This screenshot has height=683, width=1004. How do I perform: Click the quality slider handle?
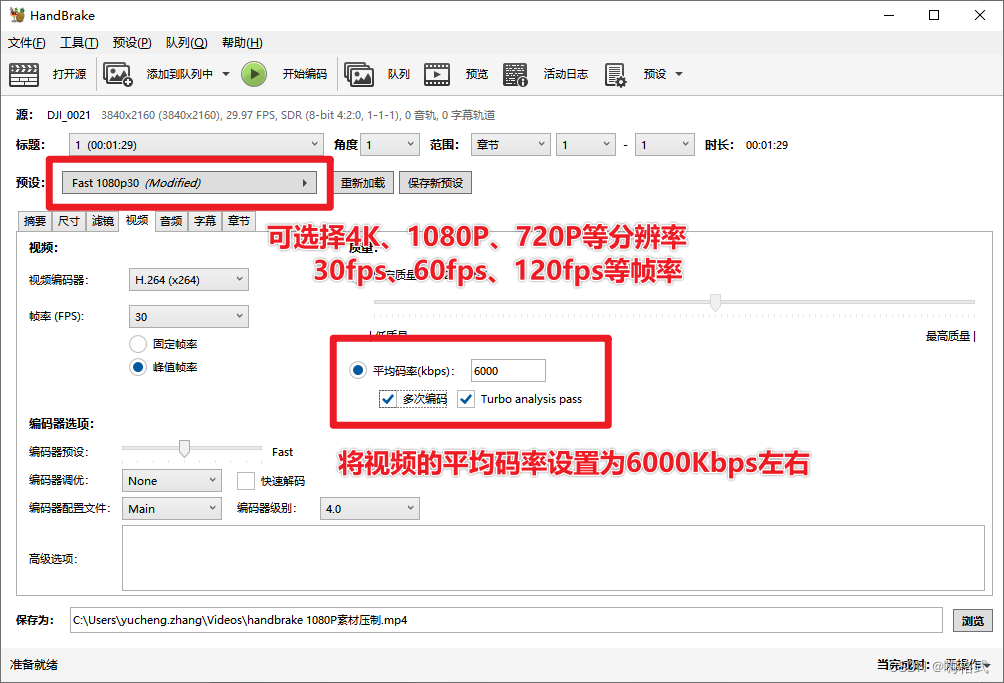[715, 302]
